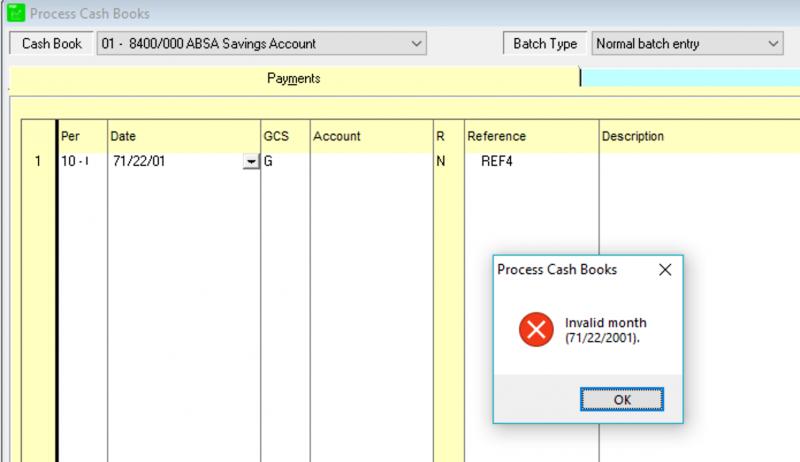This screenshot has height=462, width=800.
Task: Click the Date cell containing 71/22/01
Action: point(174,161)
